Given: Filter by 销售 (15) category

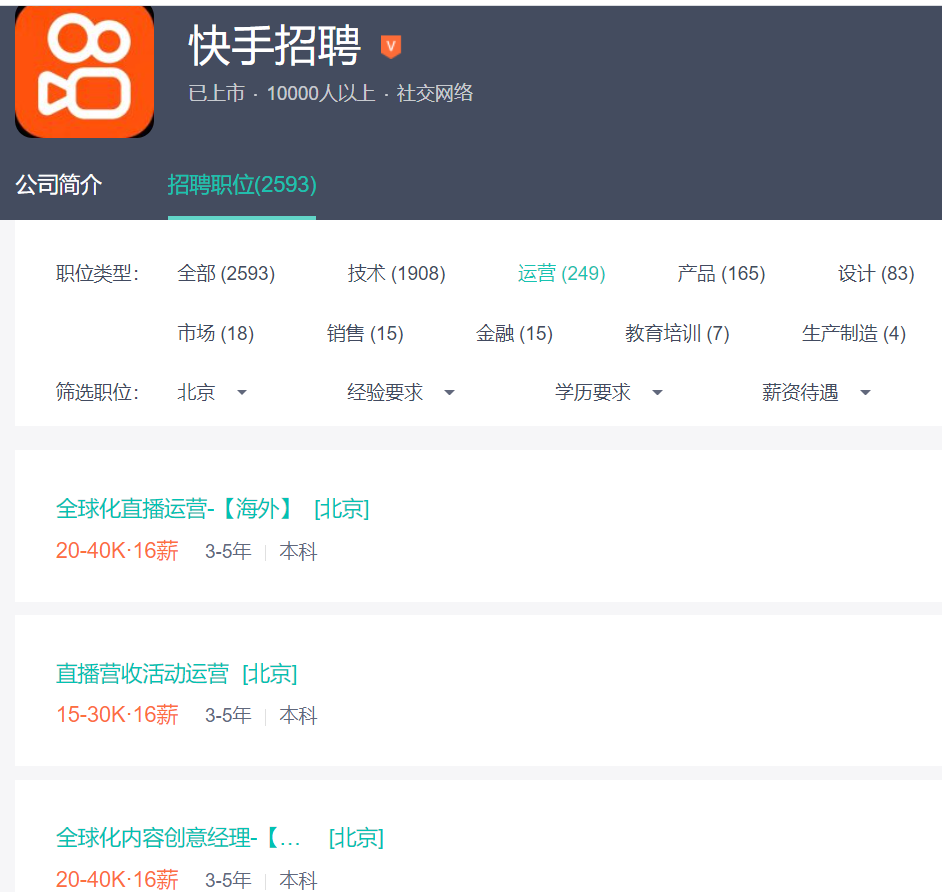Looking at the screenshot, I should click(365, 333).
